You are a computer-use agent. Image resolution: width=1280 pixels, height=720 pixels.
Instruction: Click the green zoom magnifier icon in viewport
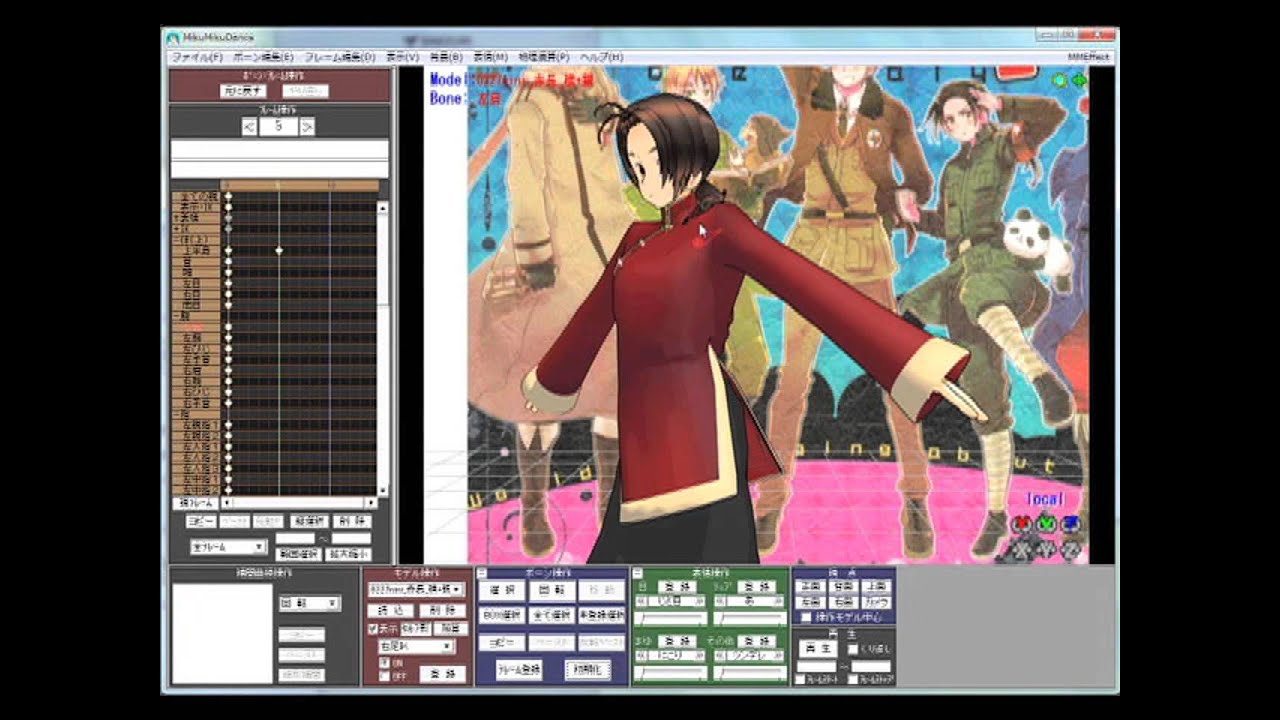[x=1060, y=80]
